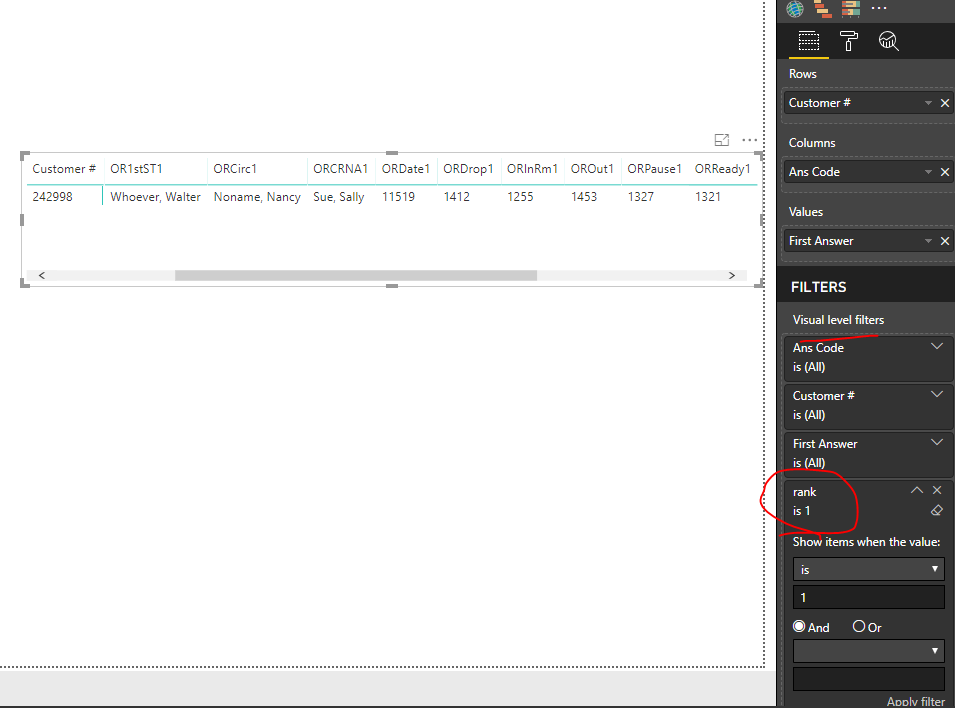Select the And radio option
955x708 pixels.
point(798,626)
